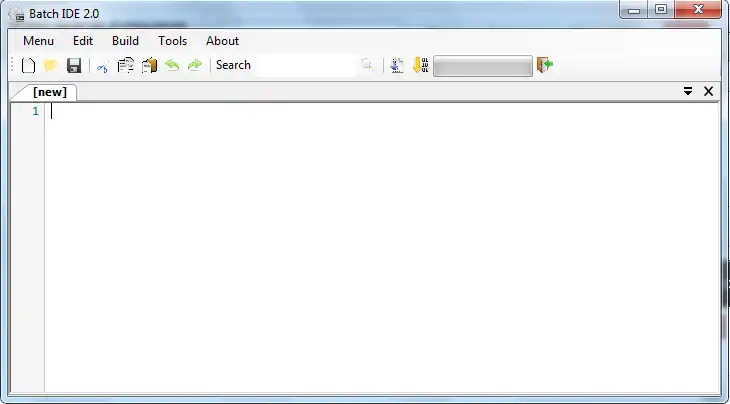The width and height of the screenshot is (730, 404).
Task: Redo with the green right arrow
Action: click(195, 65)
